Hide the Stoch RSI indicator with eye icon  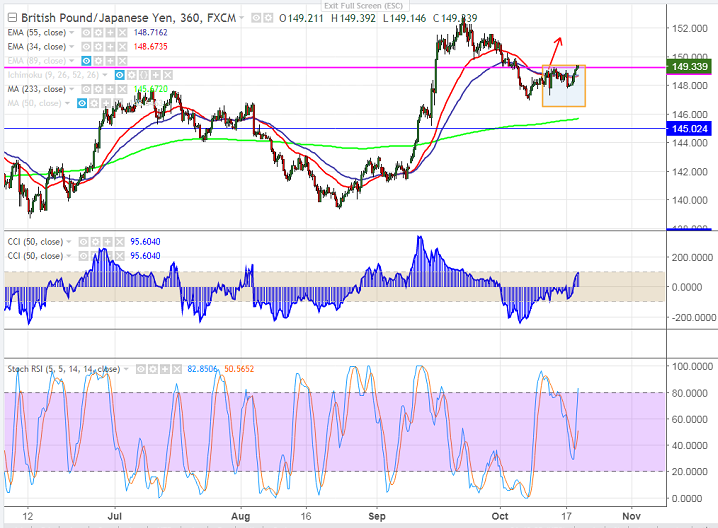(141, 369)
